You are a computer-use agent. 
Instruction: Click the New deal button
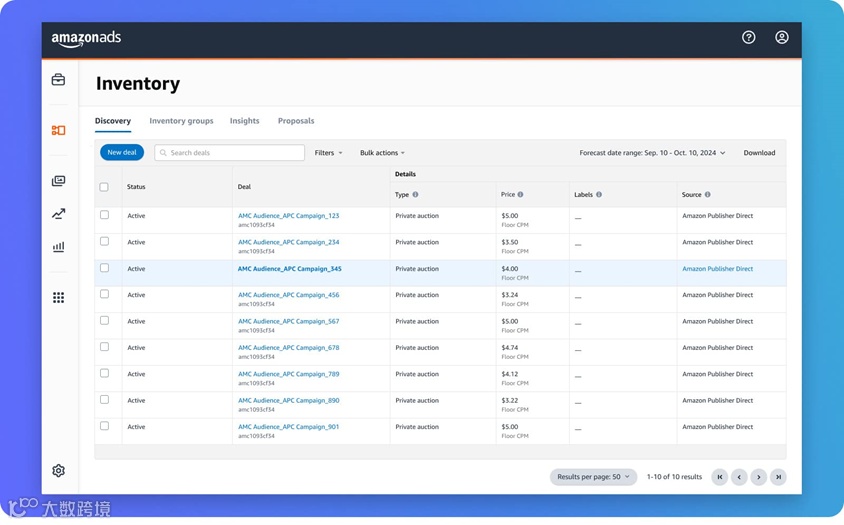coord(122,152)
